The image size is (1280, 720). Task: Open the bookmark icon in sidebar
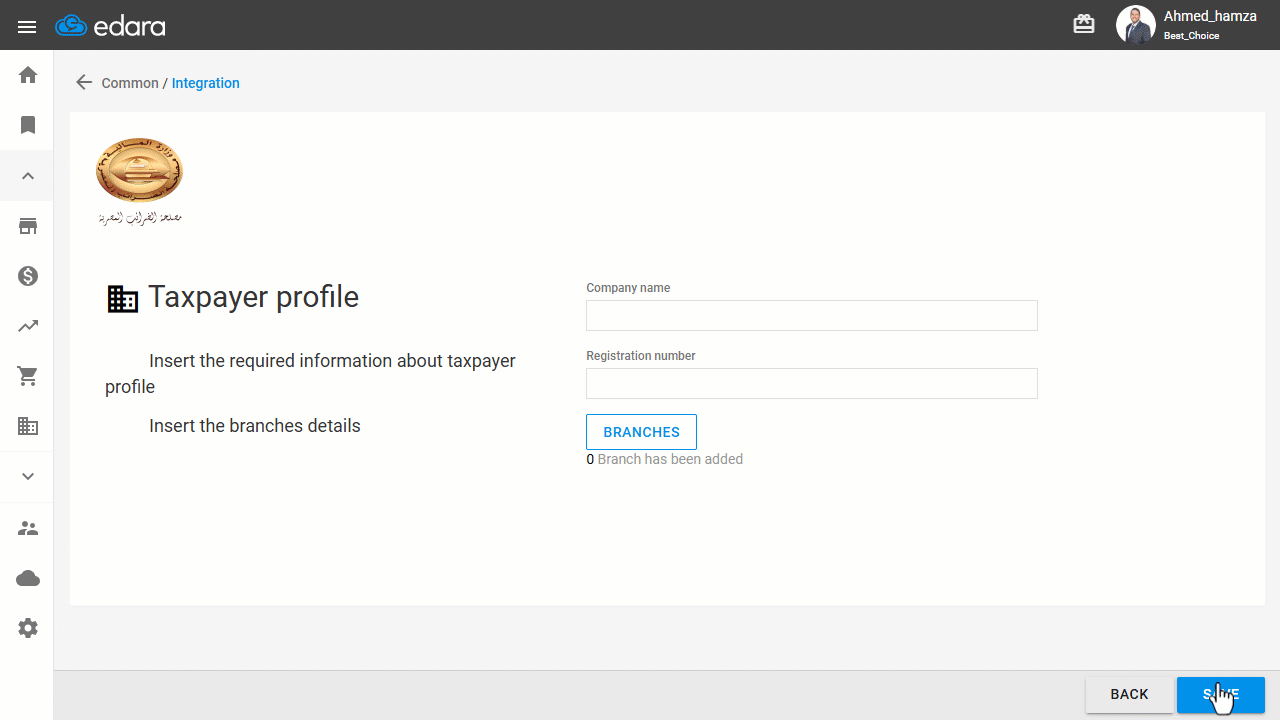click(28, 125)
